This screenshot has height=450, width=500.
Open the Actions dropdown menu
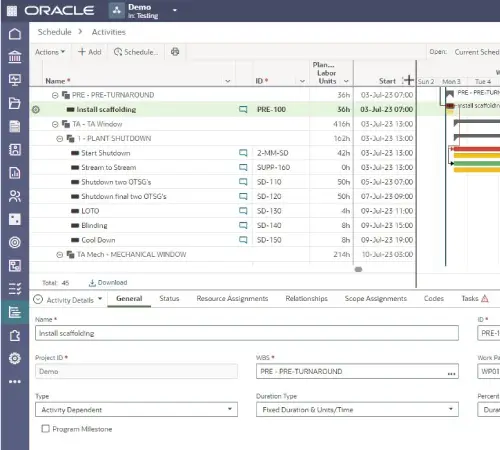point(50,52)
